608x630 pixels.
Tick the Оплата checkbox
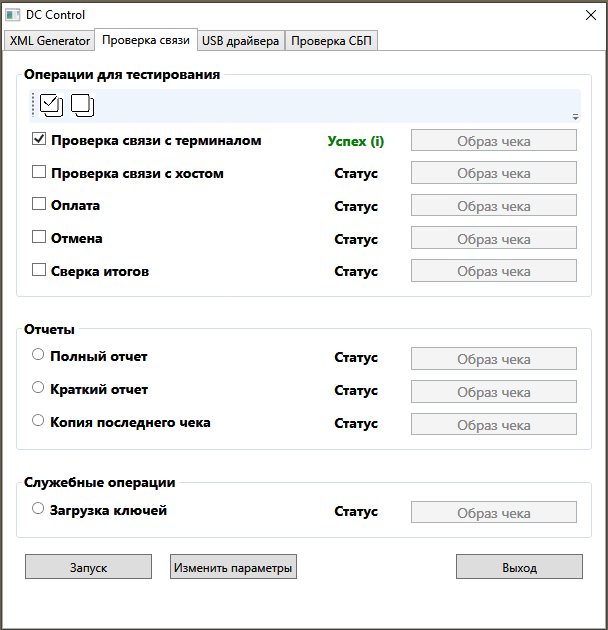click(x=39, y=205)
